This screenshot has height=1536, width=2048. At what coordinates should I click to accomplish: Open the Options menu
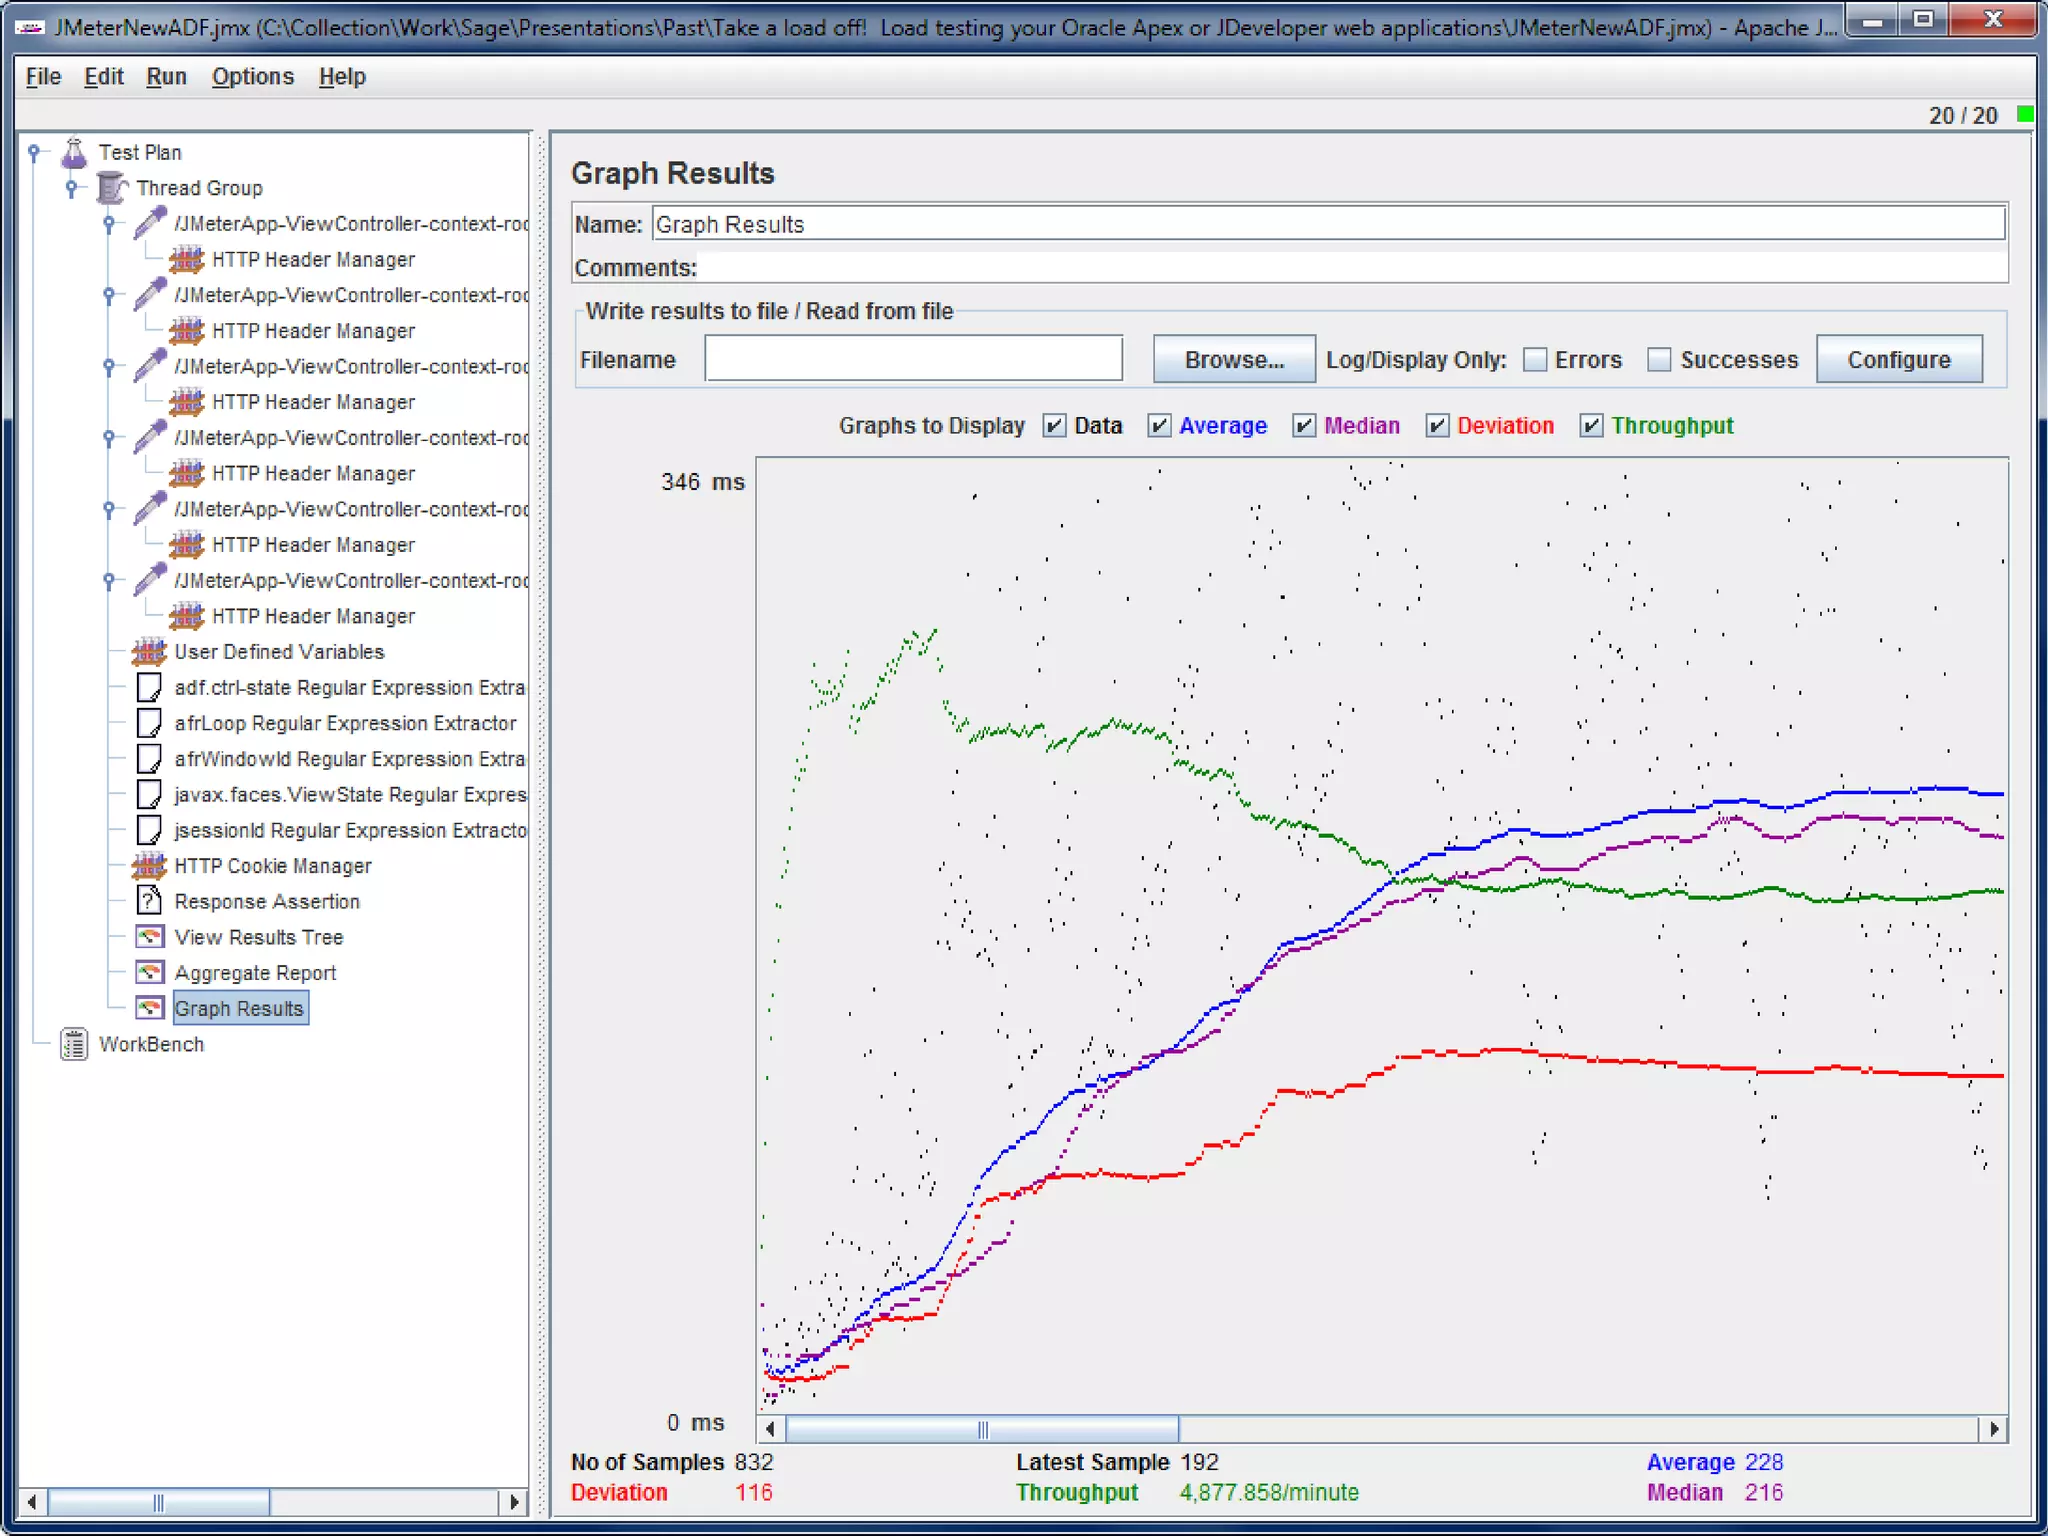pos(252,77)
